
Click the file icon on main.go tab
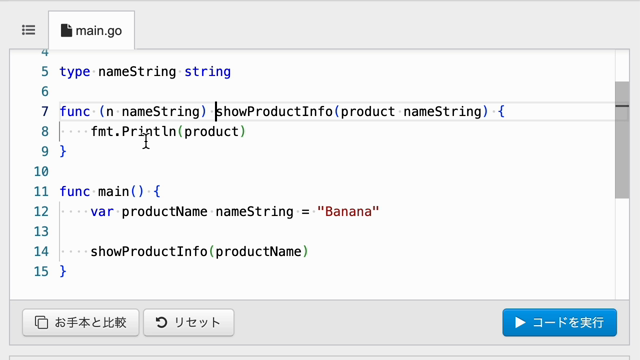point(66,30)
